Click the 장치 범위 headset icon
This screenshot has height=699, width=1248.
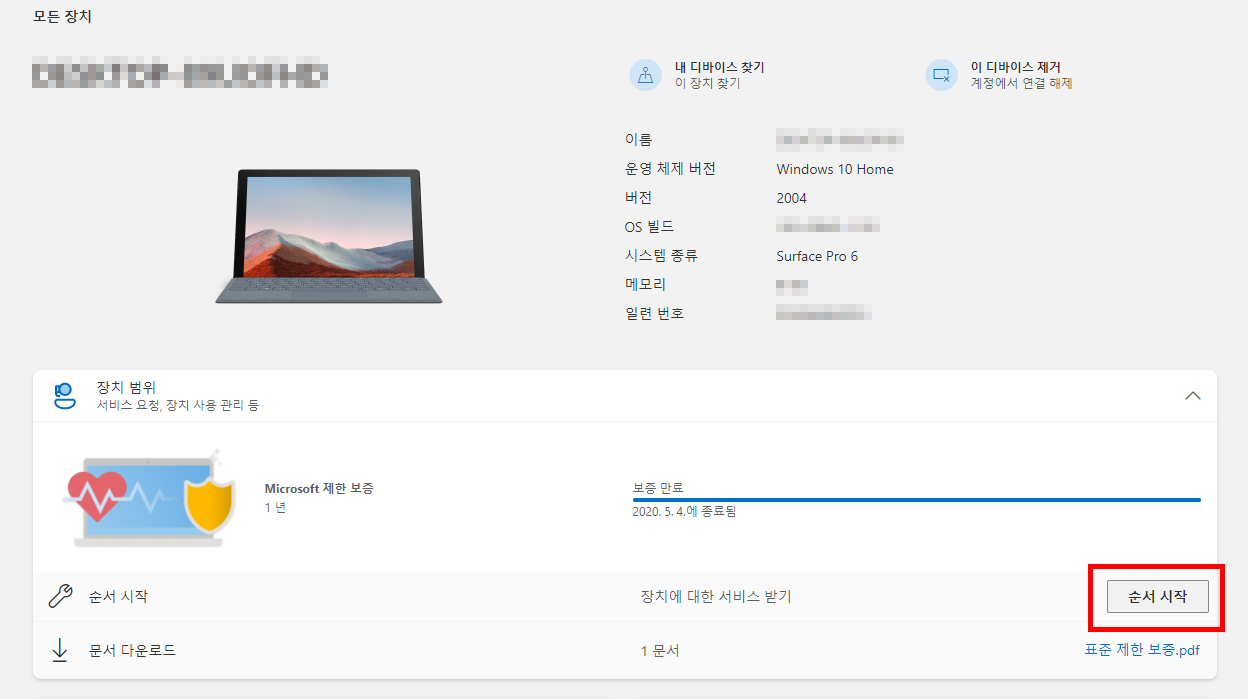(x=64, y=396)
